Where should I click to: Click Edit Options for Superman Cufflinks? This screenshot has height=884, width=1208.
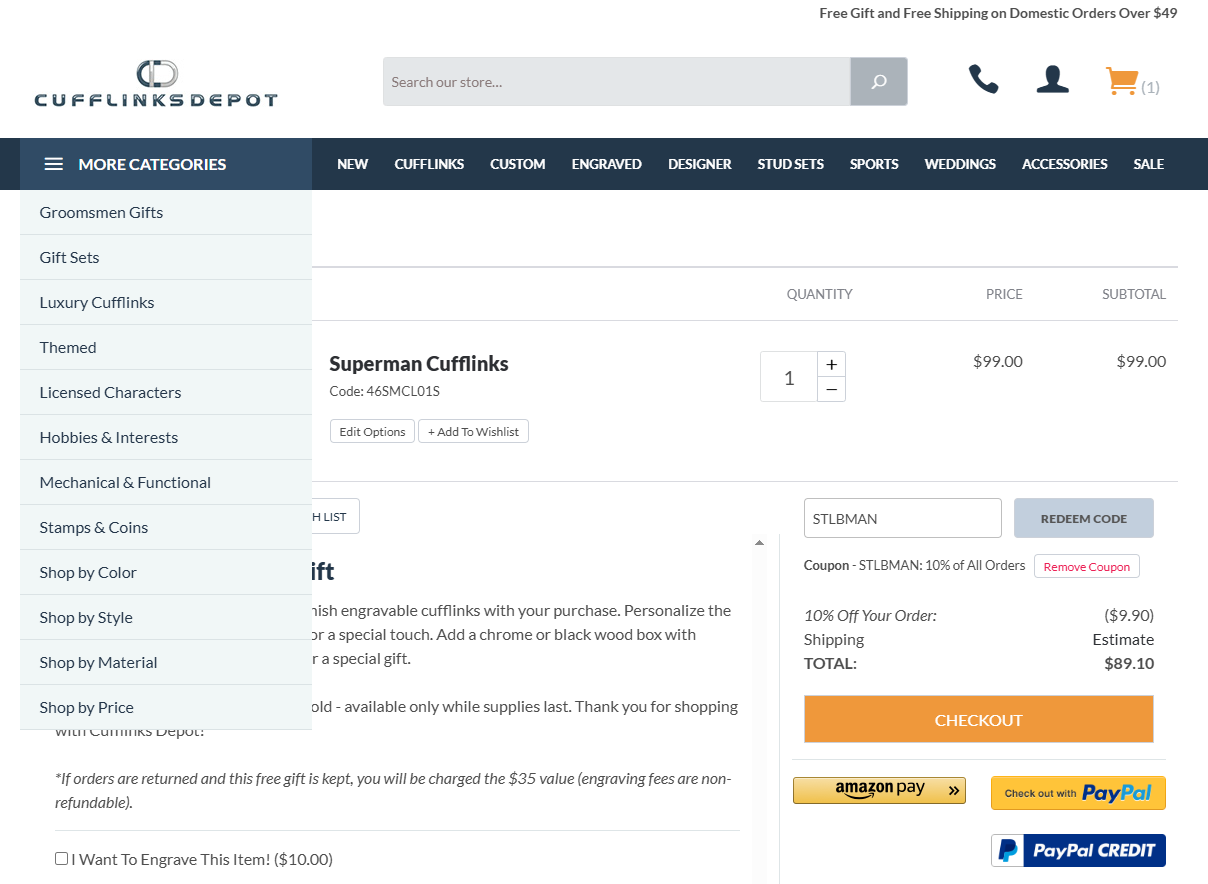point(372,431)
